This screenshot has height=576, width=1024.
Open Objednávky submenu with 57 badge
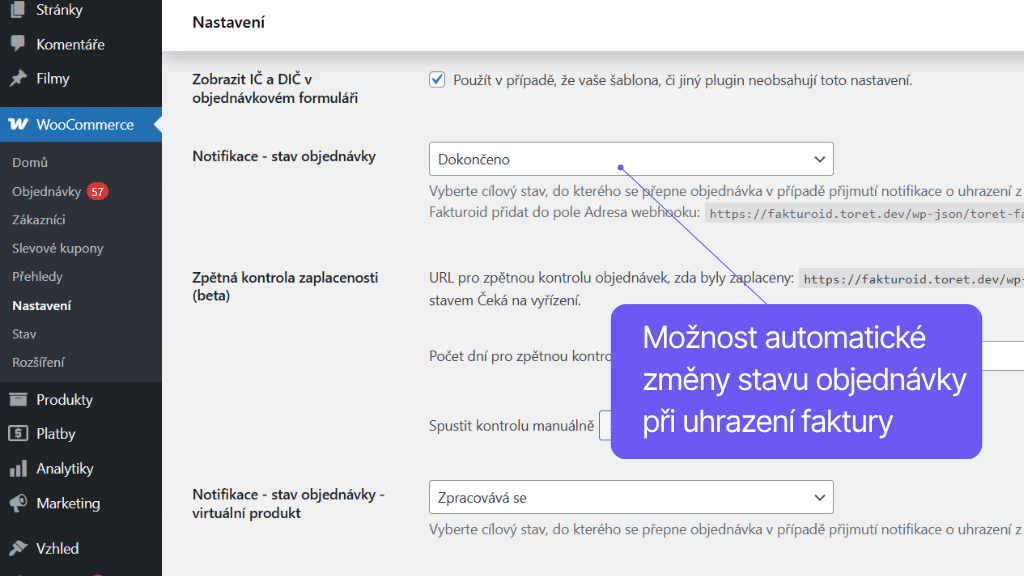tap(47, 191)
